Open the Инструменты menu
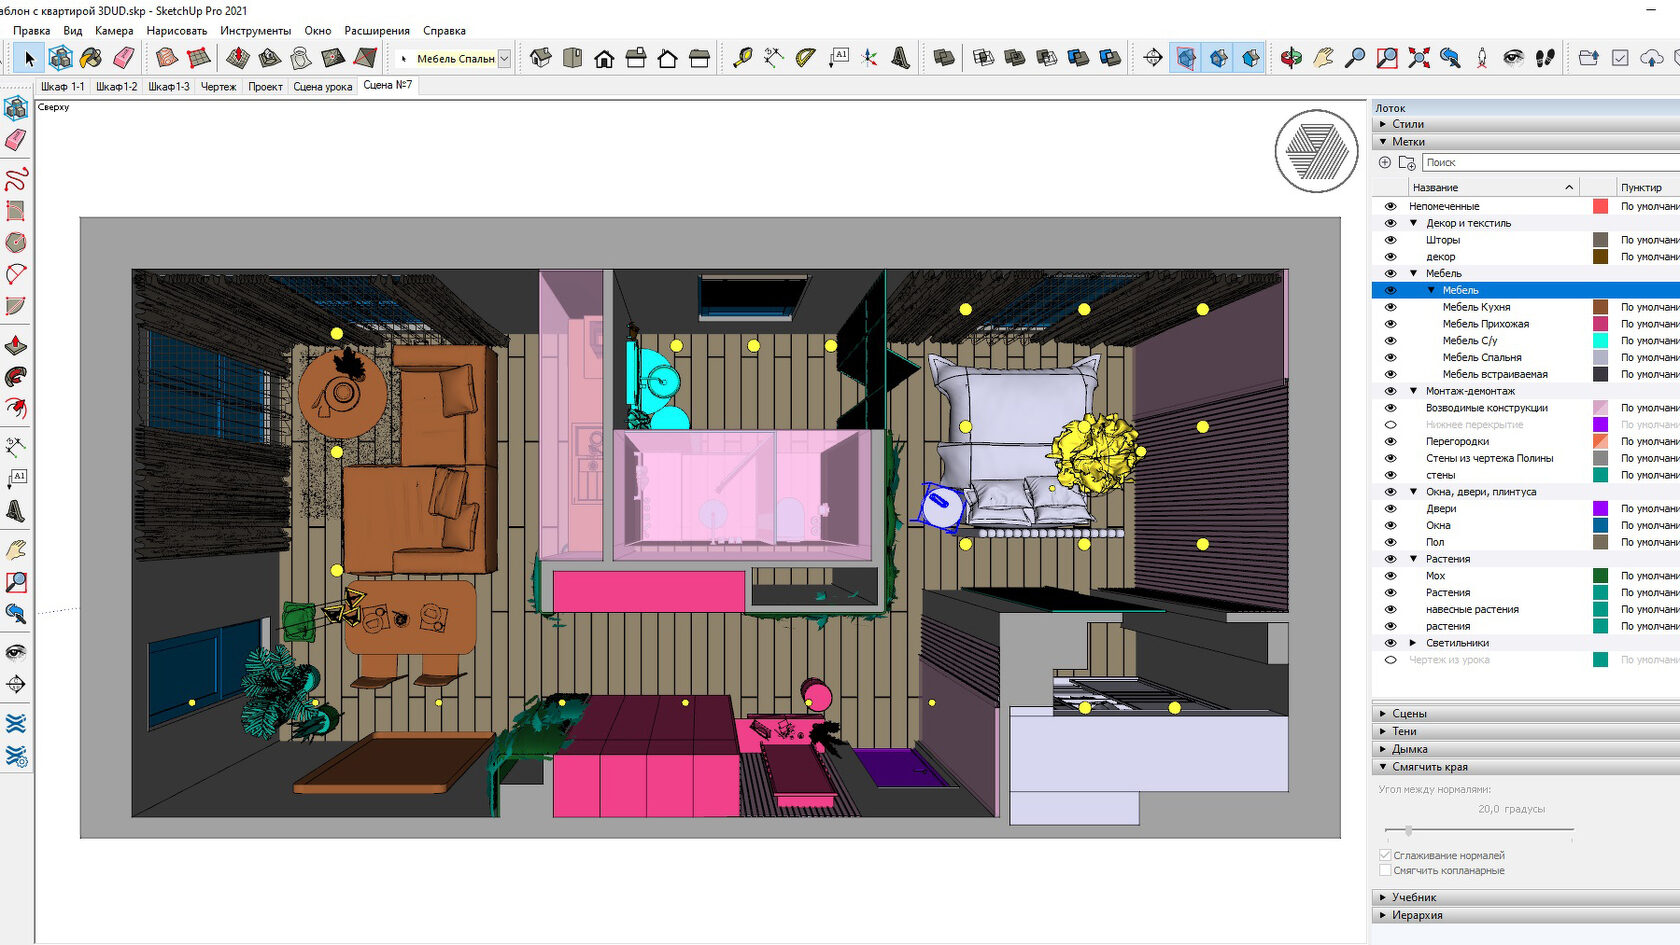The width and height of the screenshot is (1680, 945). (256, 30)
